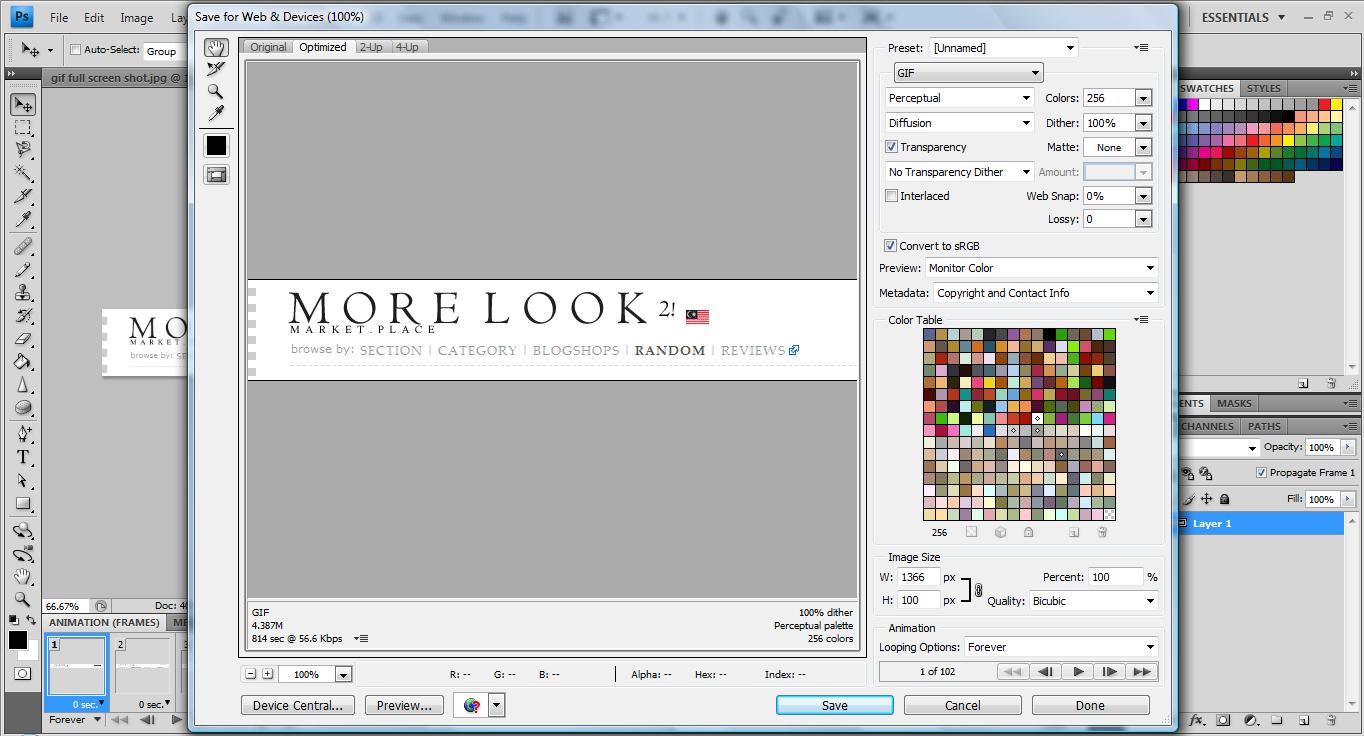Switch to the 2-Up tab
The width and height of the screenshot is (1364, 736).
tap(371, 47)
